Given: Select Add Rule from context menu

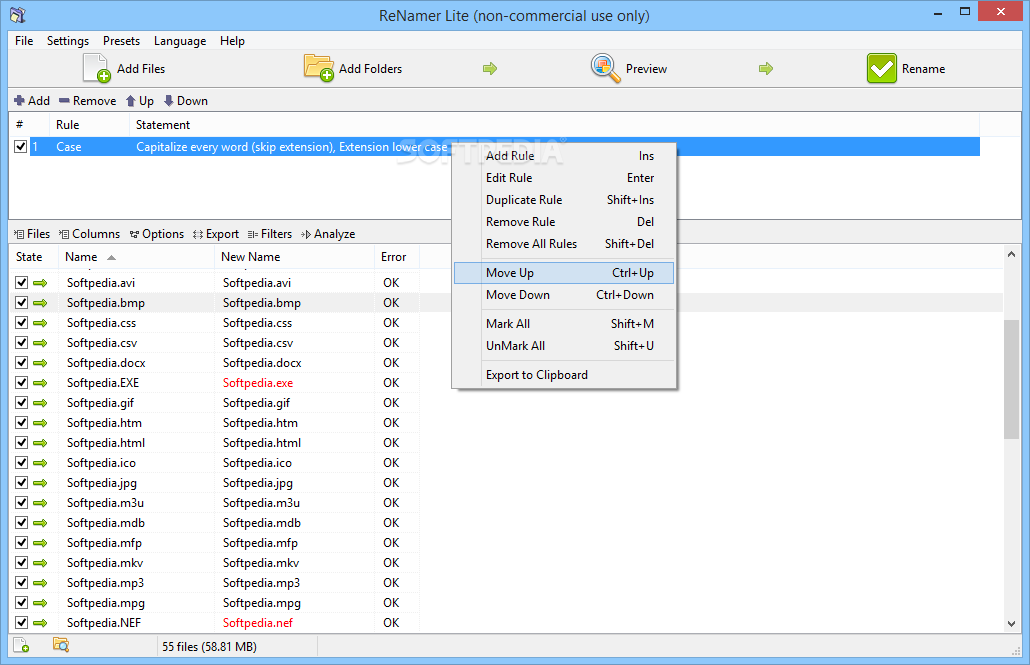Looking at the screenshot, I should 564,156.
